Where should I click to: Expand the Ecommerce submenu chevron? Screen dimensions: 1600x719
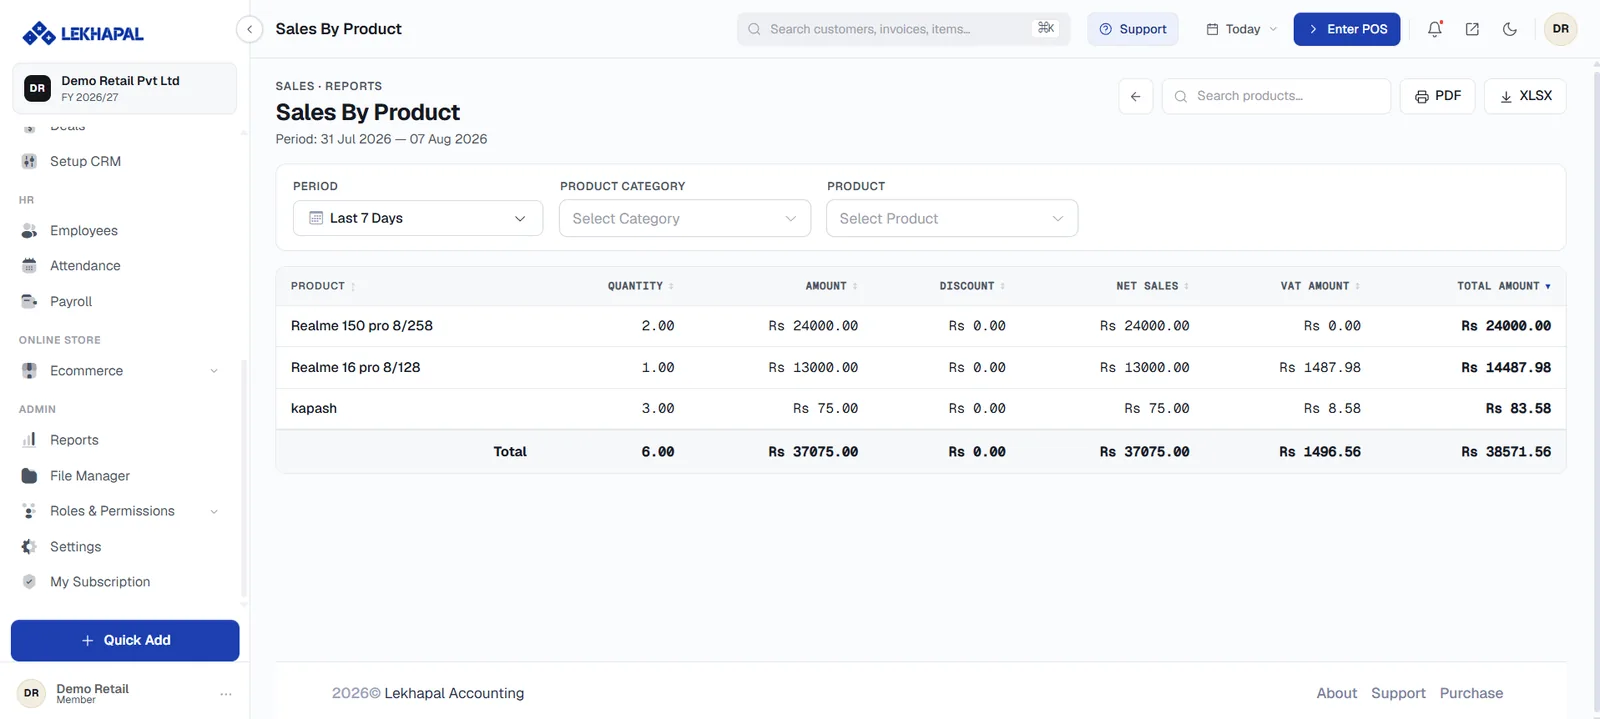(214, 371)
